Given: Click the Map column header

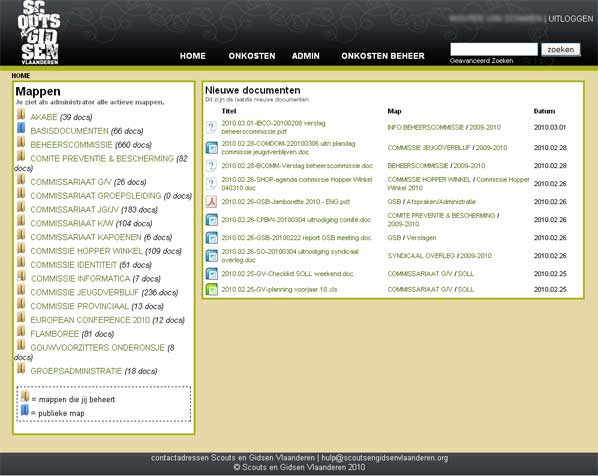Looking at the screenshot, I should (394, 111).
